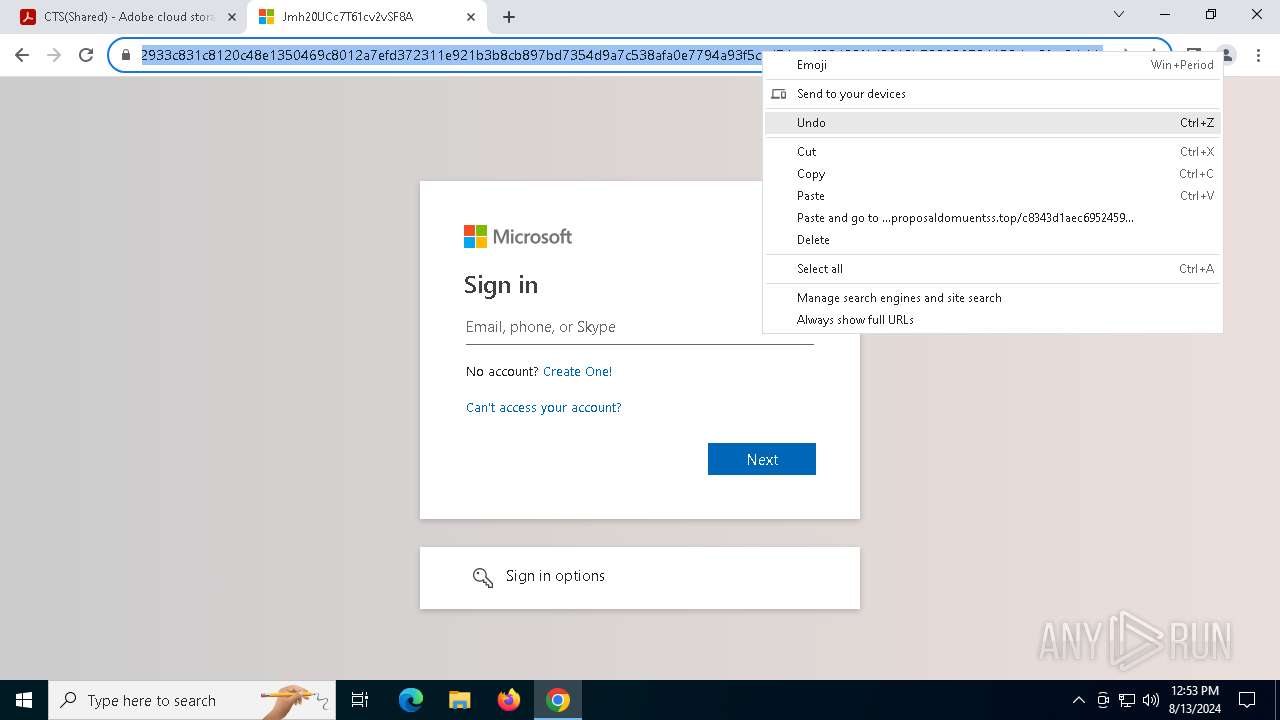Close the Jmh20UCc7T61cv2vSF8A tab
This screenshot has width=1280, height=720.
click(471, 17)
